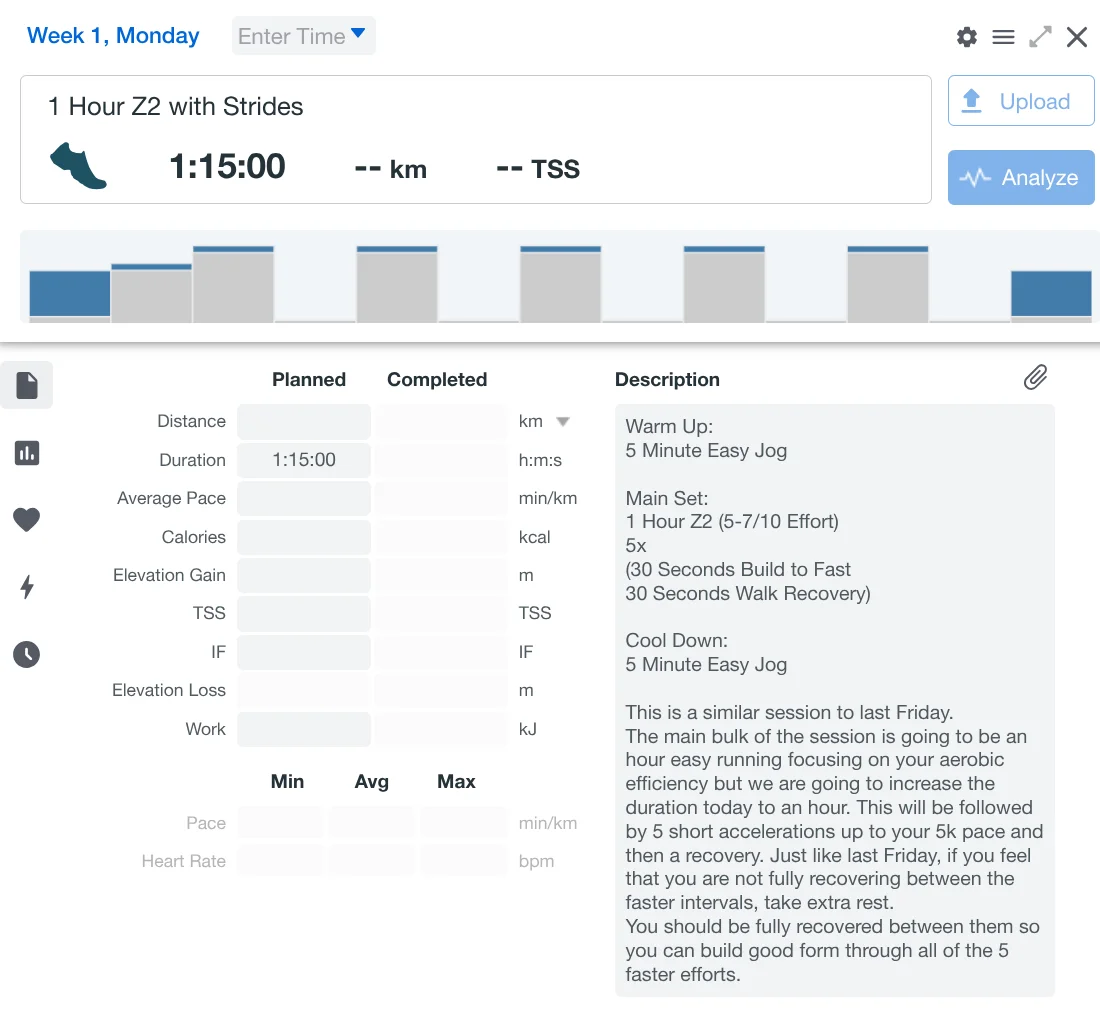Expand workout to full view
Viewport: 1100px width, 1012px height.
pyautogui.click(x=1040, y=37)
